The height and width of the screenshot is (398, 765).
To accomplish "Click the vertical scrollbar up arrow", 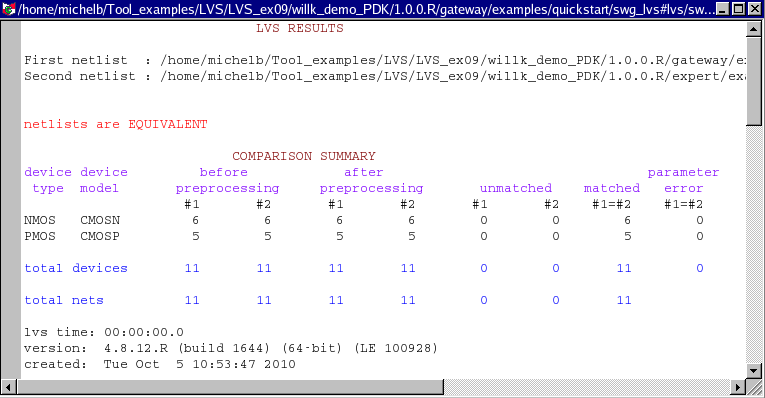I will coord(754,29).
